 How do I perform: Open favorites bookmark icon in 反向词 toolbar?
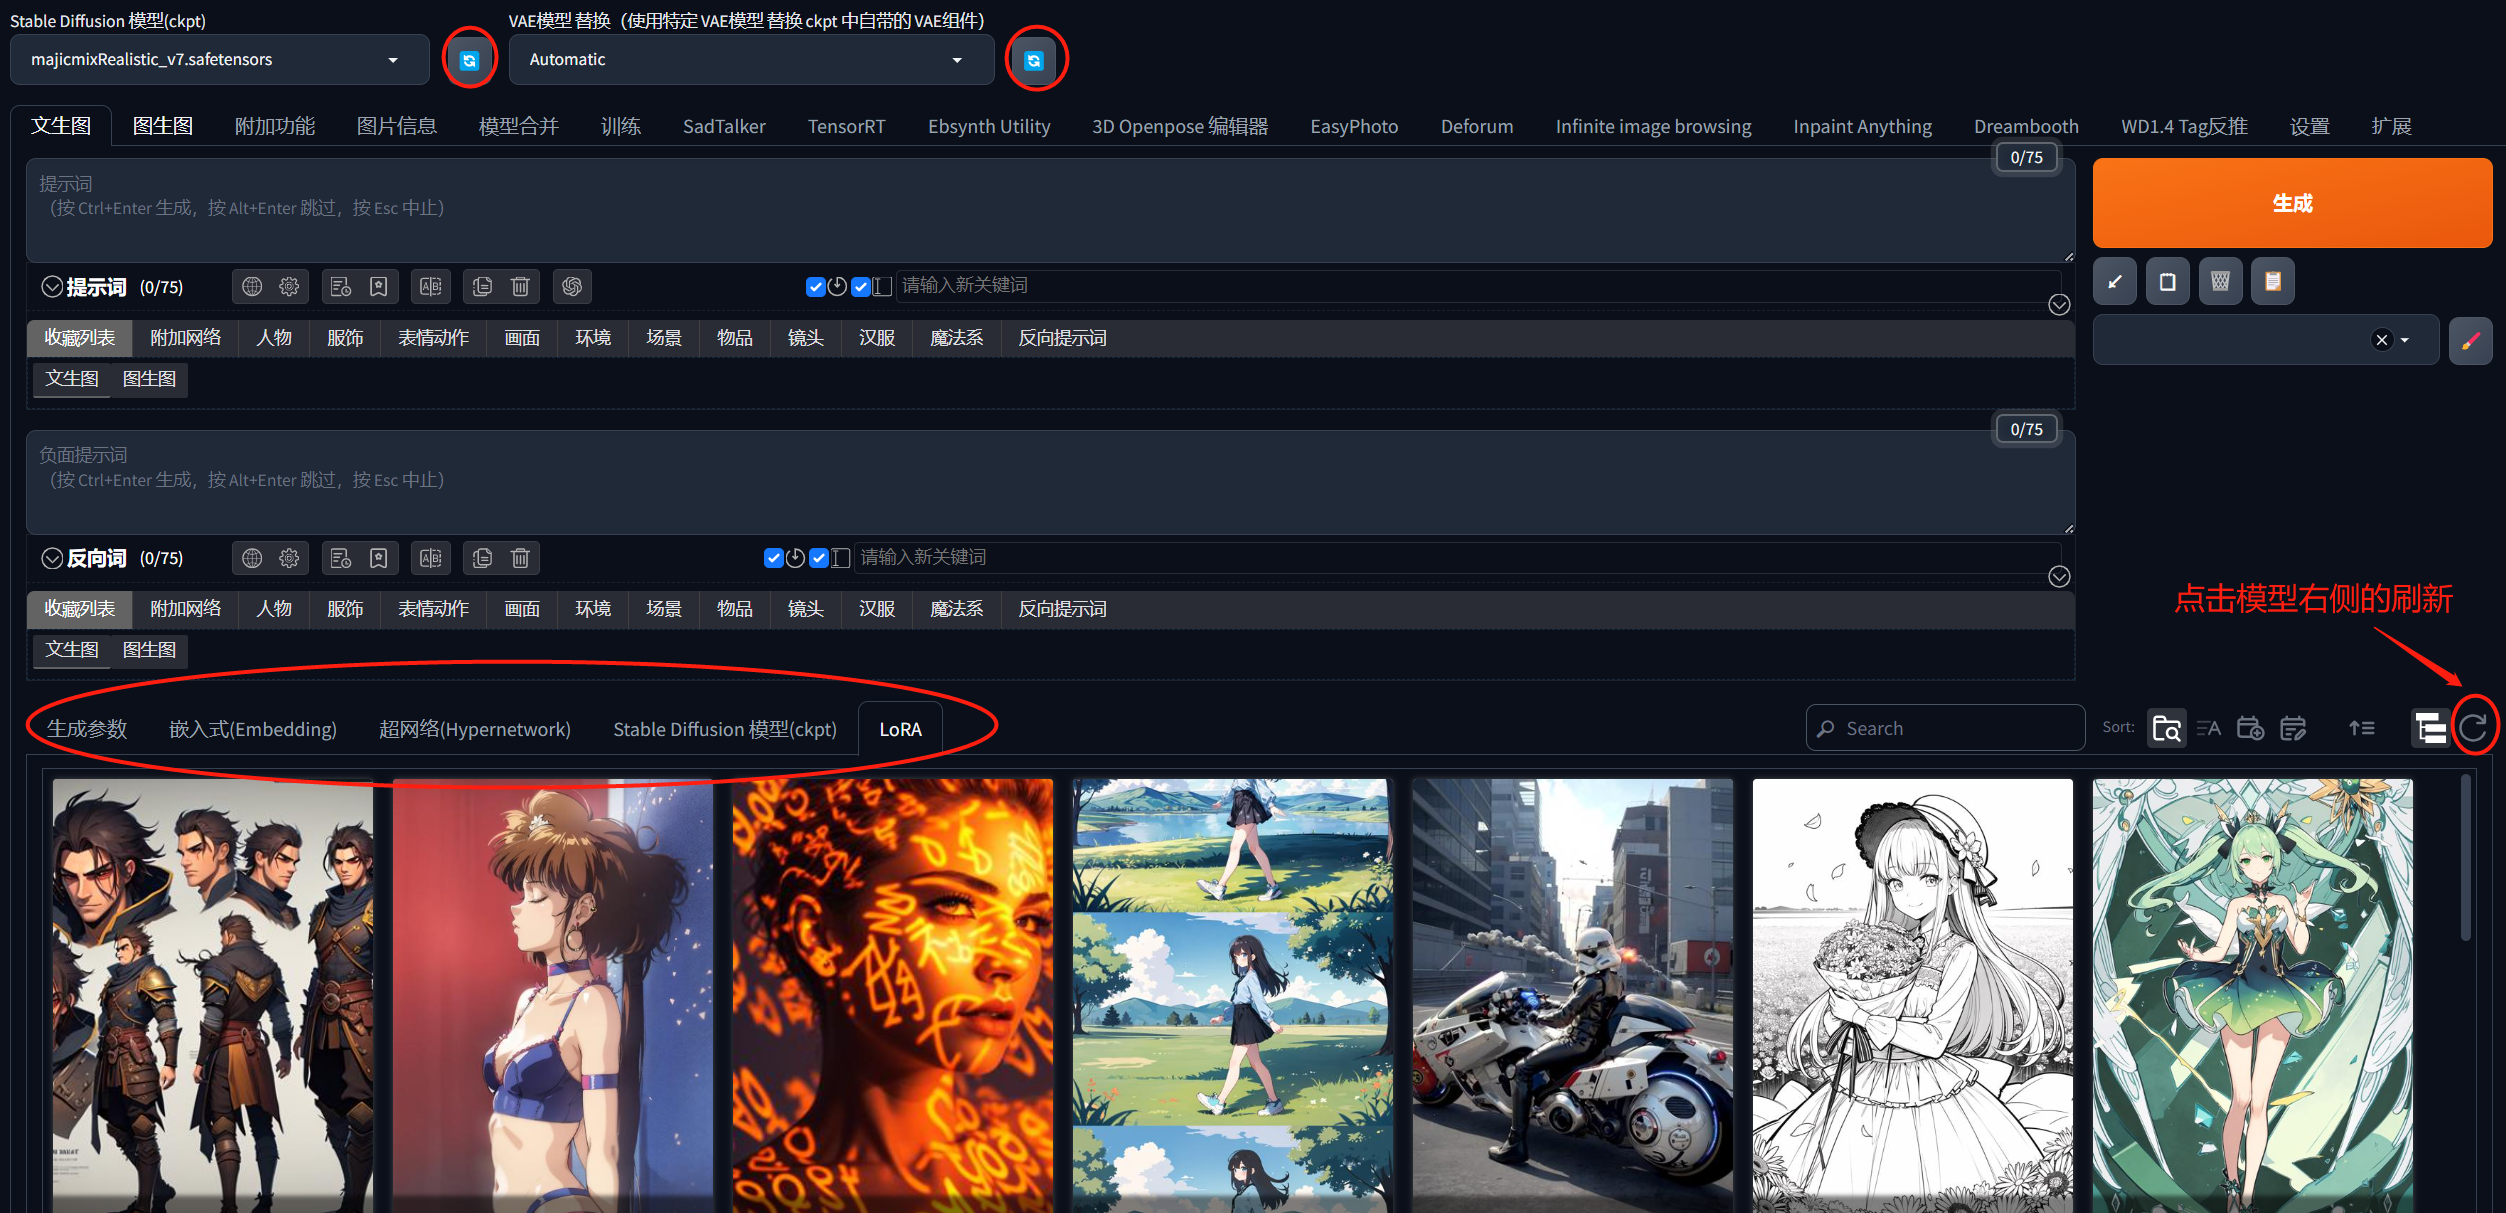(379, 558)
